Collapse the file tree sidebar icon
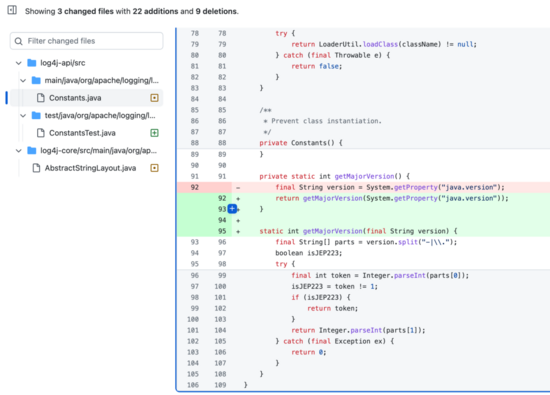The image size is (550, 395). click(x=12, y=10)
